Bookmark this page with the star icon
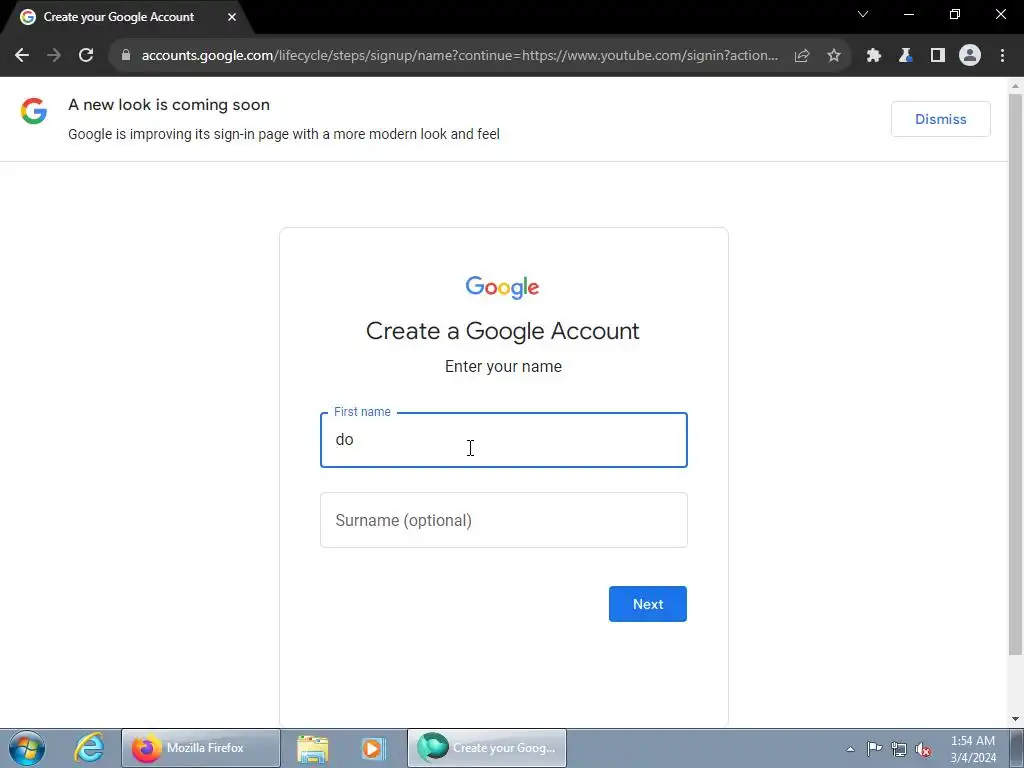This screenshot has width=1024, height=768. tap(834, 56)
